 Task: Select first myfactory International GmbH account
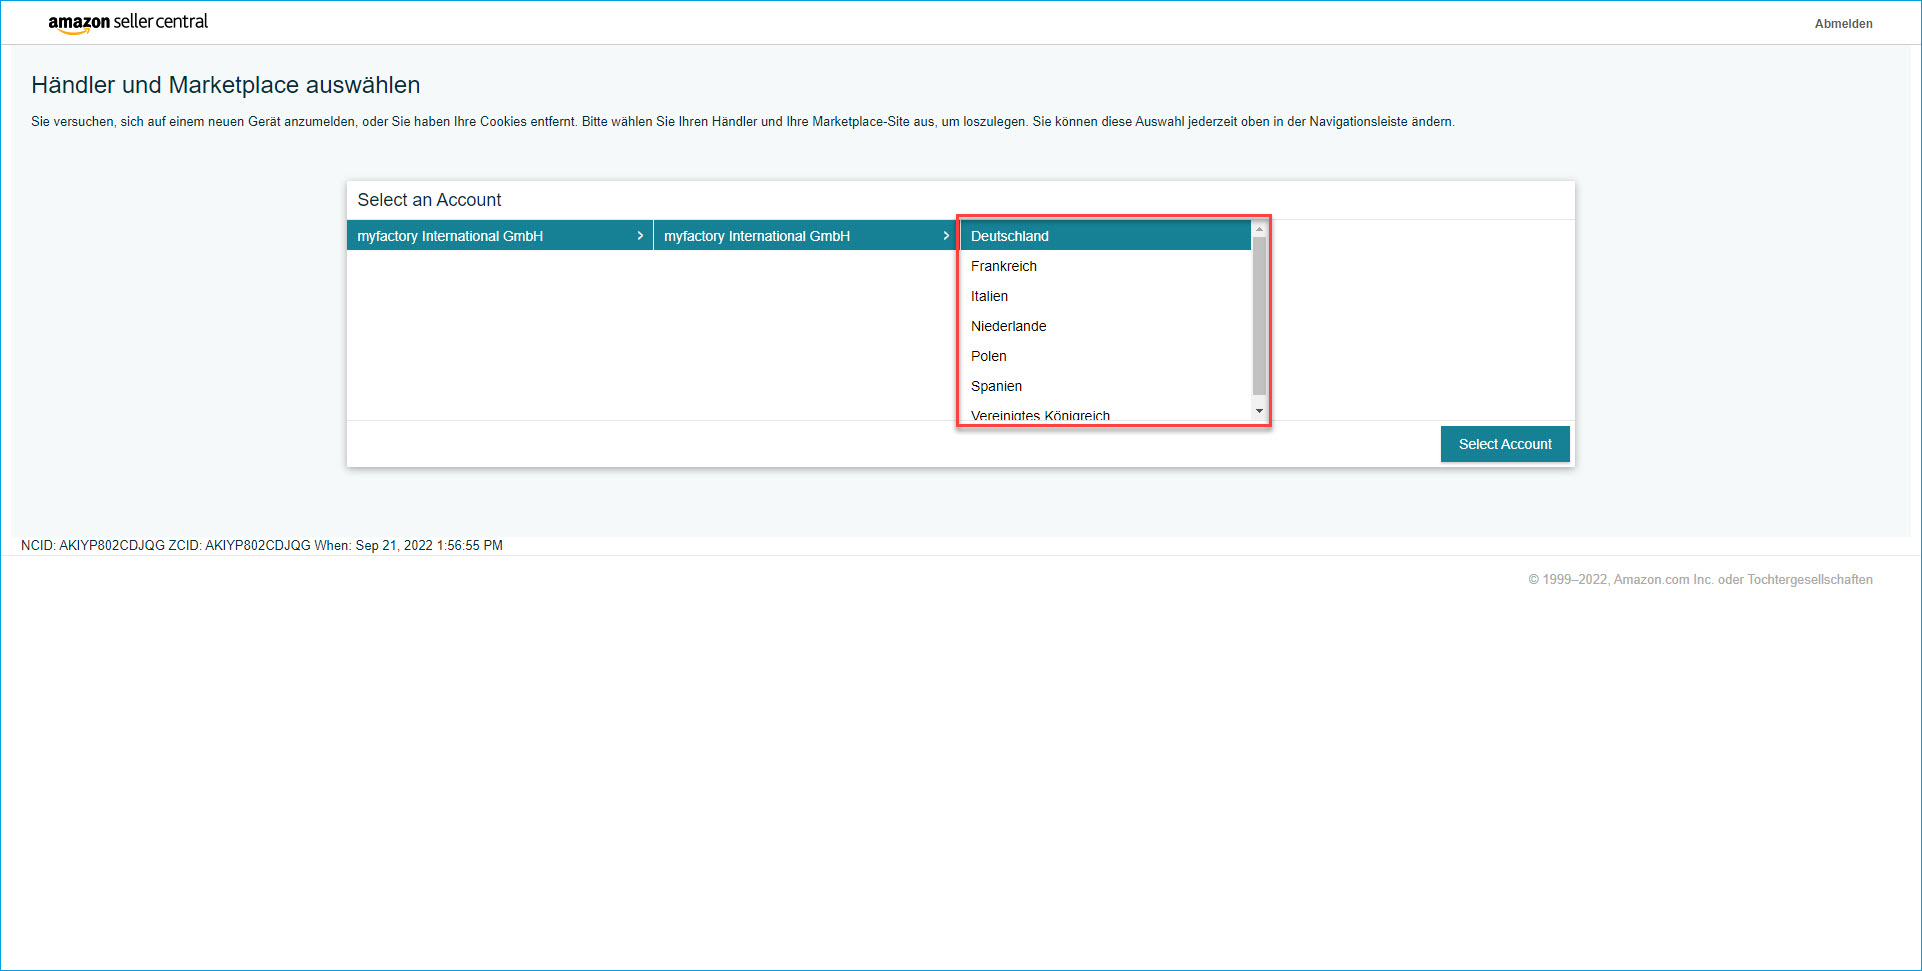click(499, 236)
